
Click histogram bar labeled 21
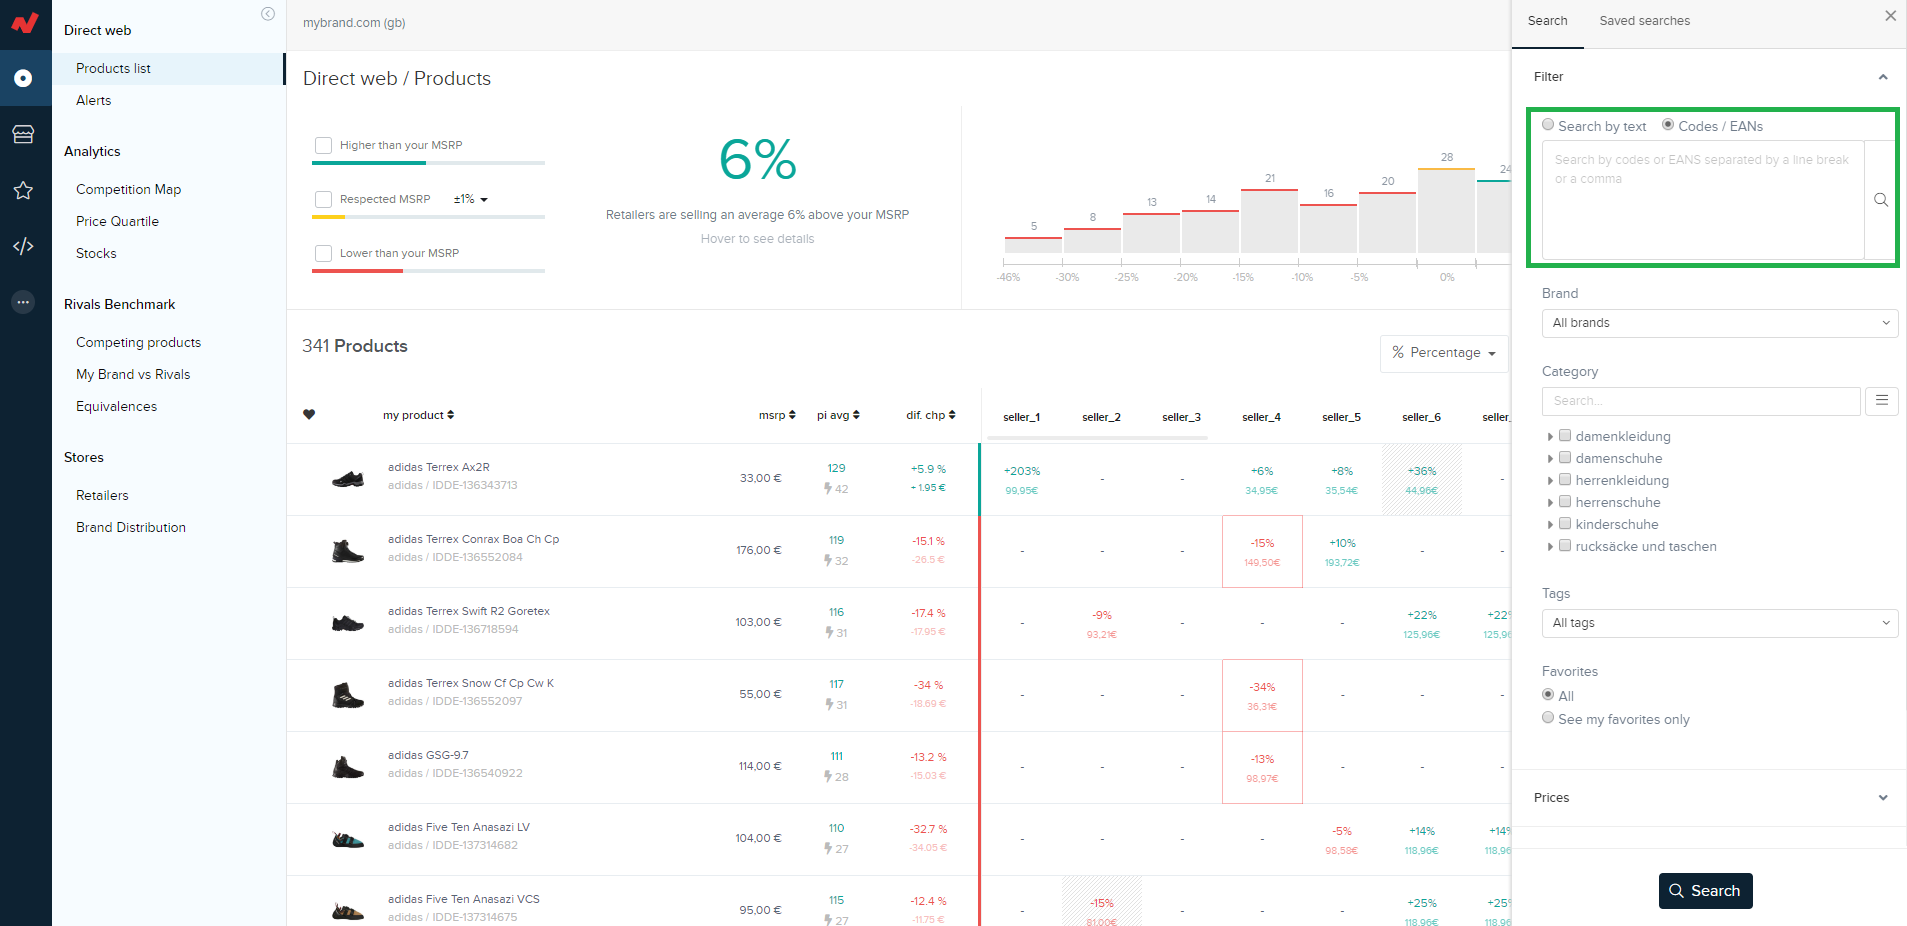(x=1269, y=221)
